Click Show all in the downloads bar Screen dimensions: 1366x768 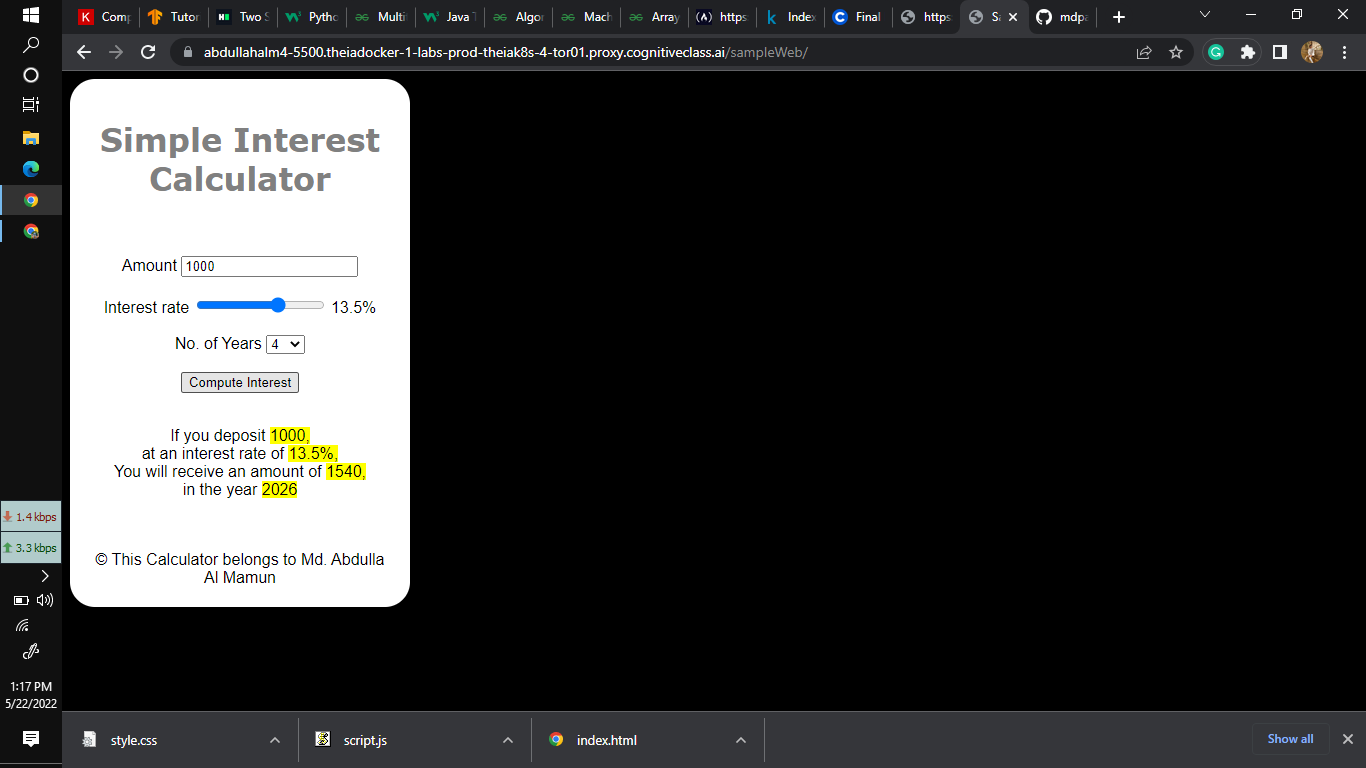click(1290, 738)
